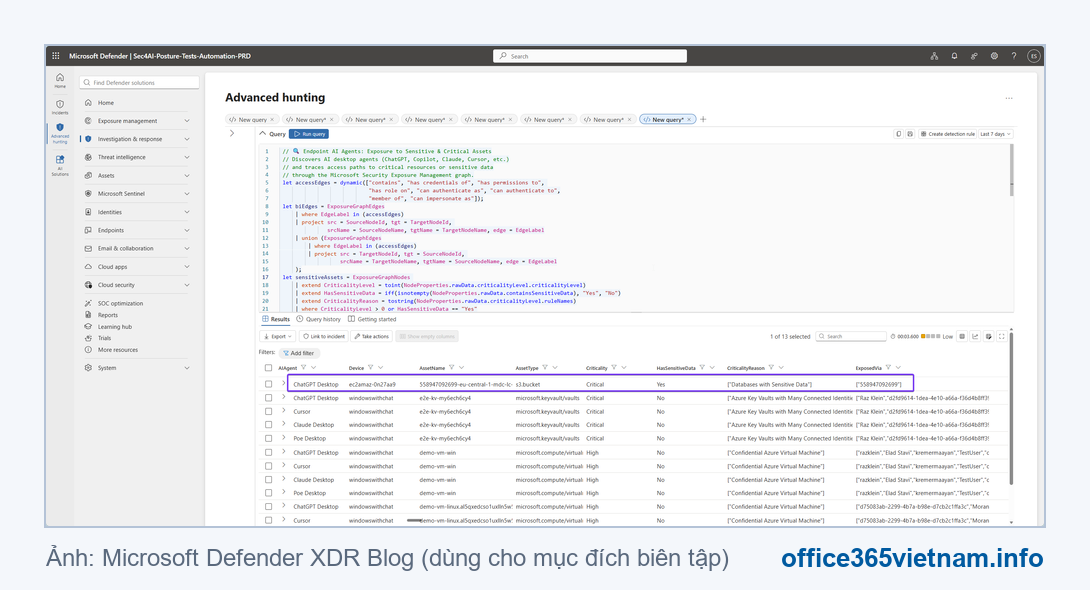This screenshot has width=1090, height=590.
Task: Click the Criticality column filter icon
Action: (614, 368)
